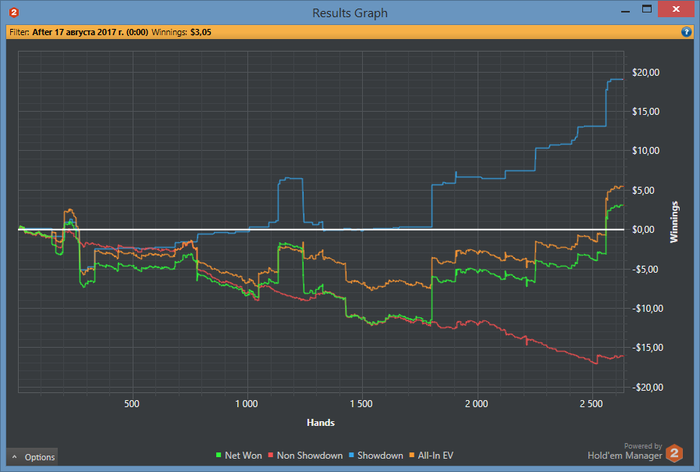The image size is (700, 472).
Task: Click the 'Powered by Hold'em Manager' text
Action: (x=625, y=451)
